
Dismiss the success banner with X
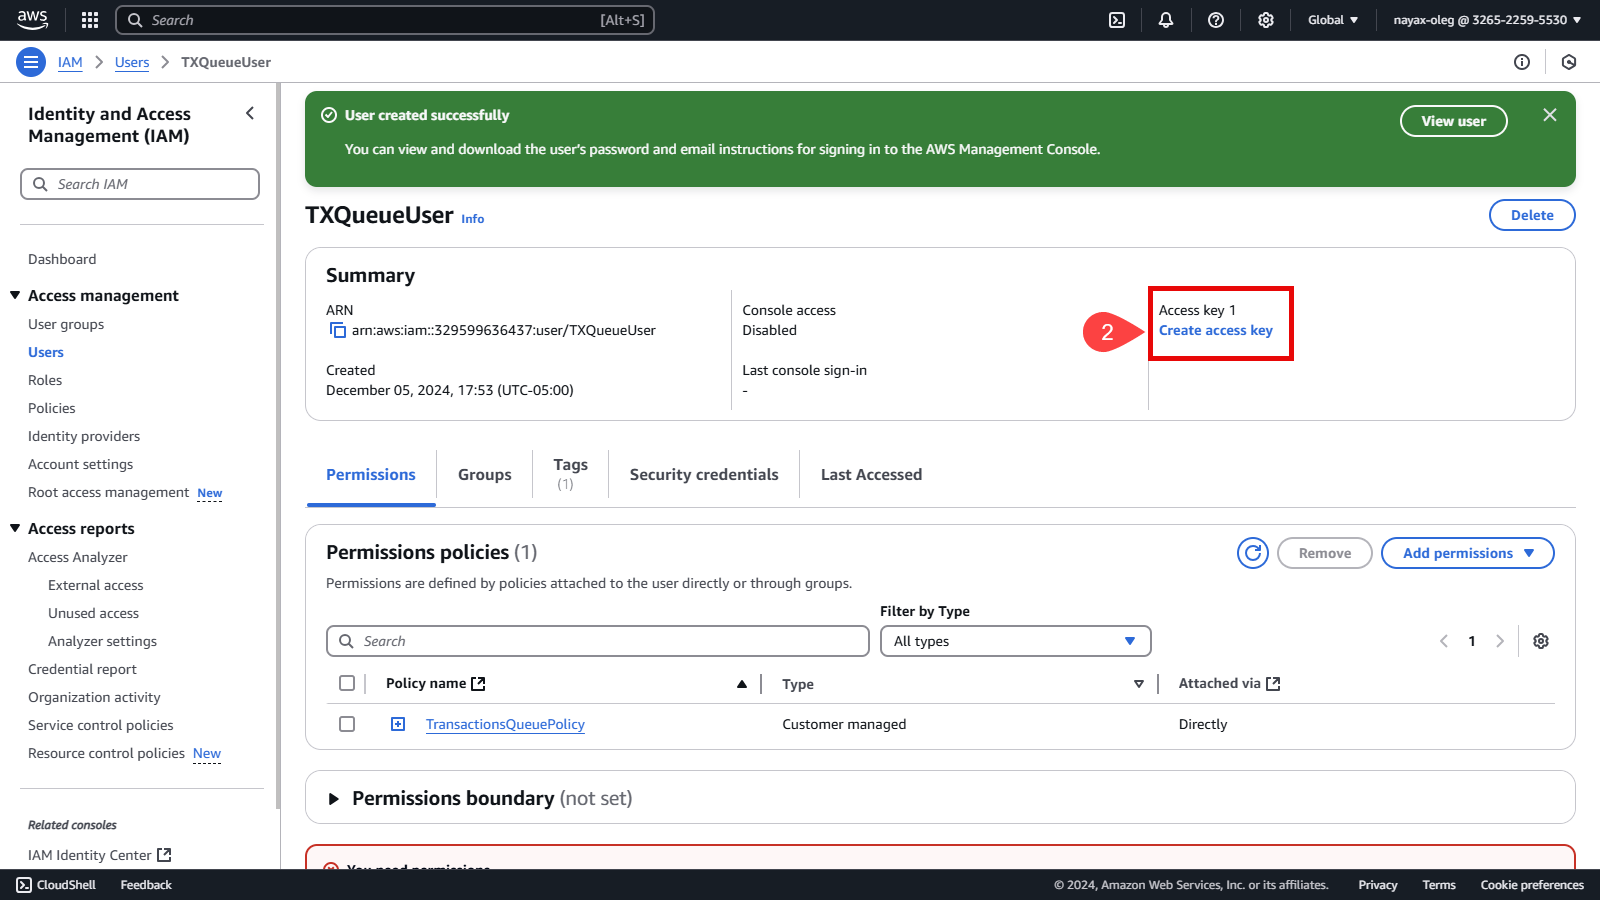(x=1550, y=115)
